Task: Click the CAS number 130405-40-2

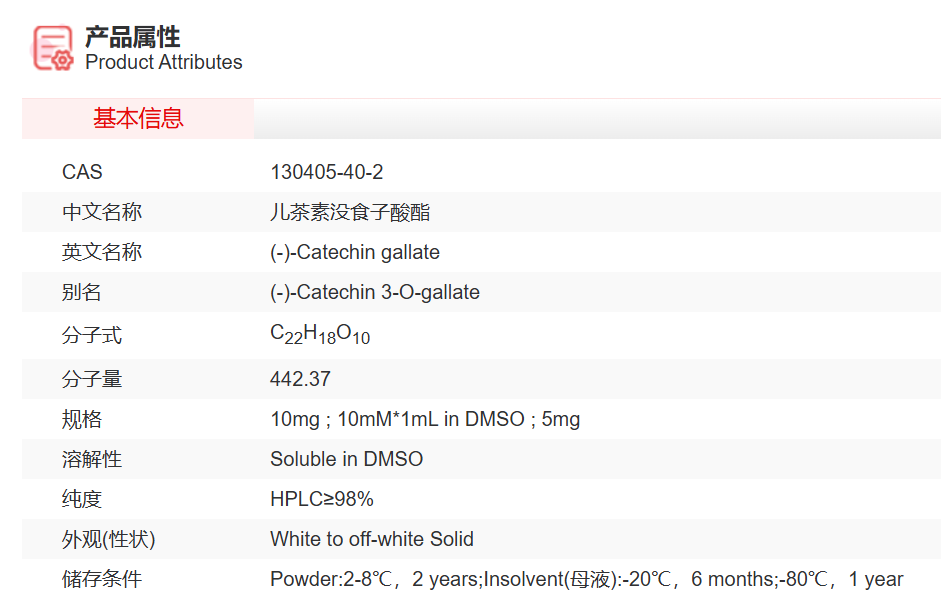Action: point(326,172)
